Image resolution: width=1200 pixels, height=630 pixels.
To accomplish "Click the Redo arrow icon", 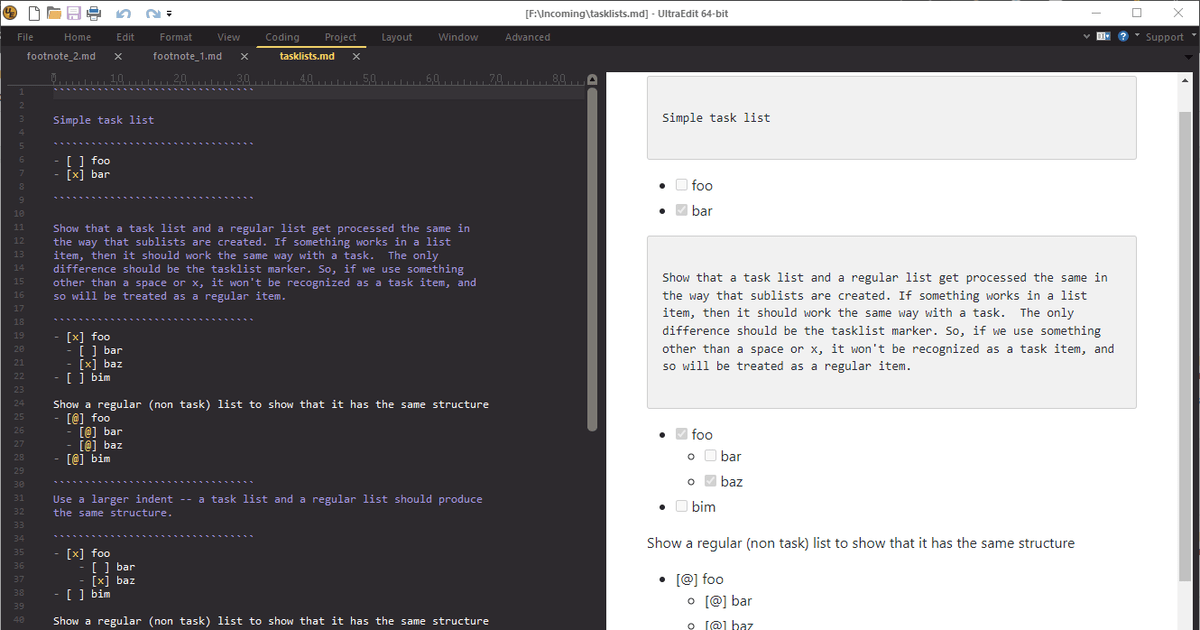I will (152, 13).
